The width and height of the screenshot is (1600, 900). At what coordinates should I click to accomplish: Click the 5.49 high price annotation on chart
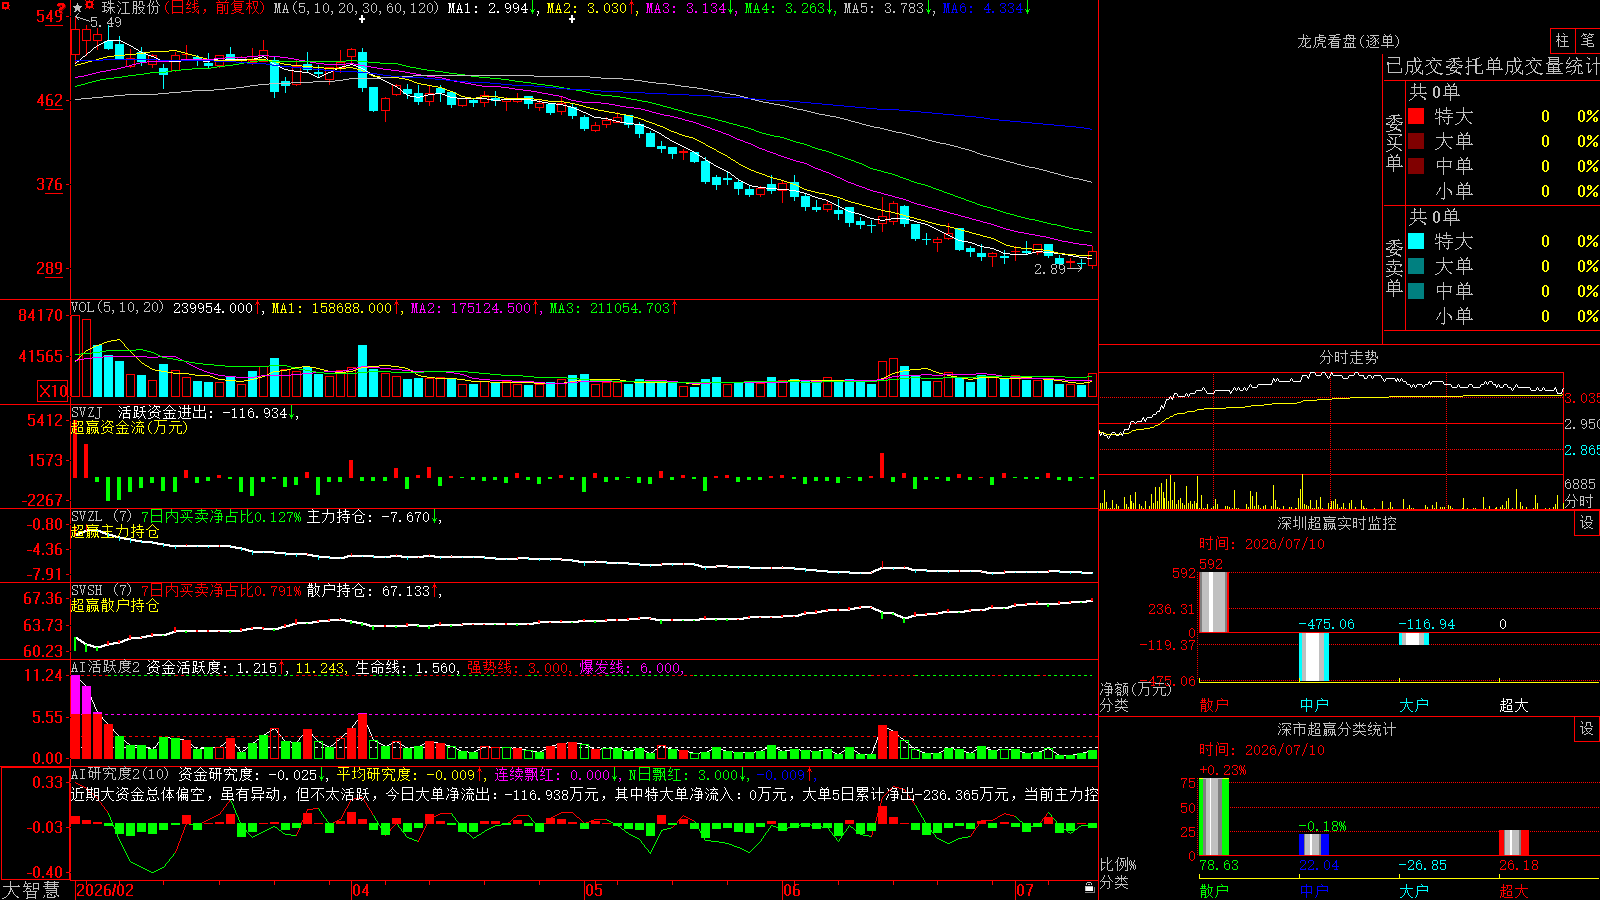106,22
